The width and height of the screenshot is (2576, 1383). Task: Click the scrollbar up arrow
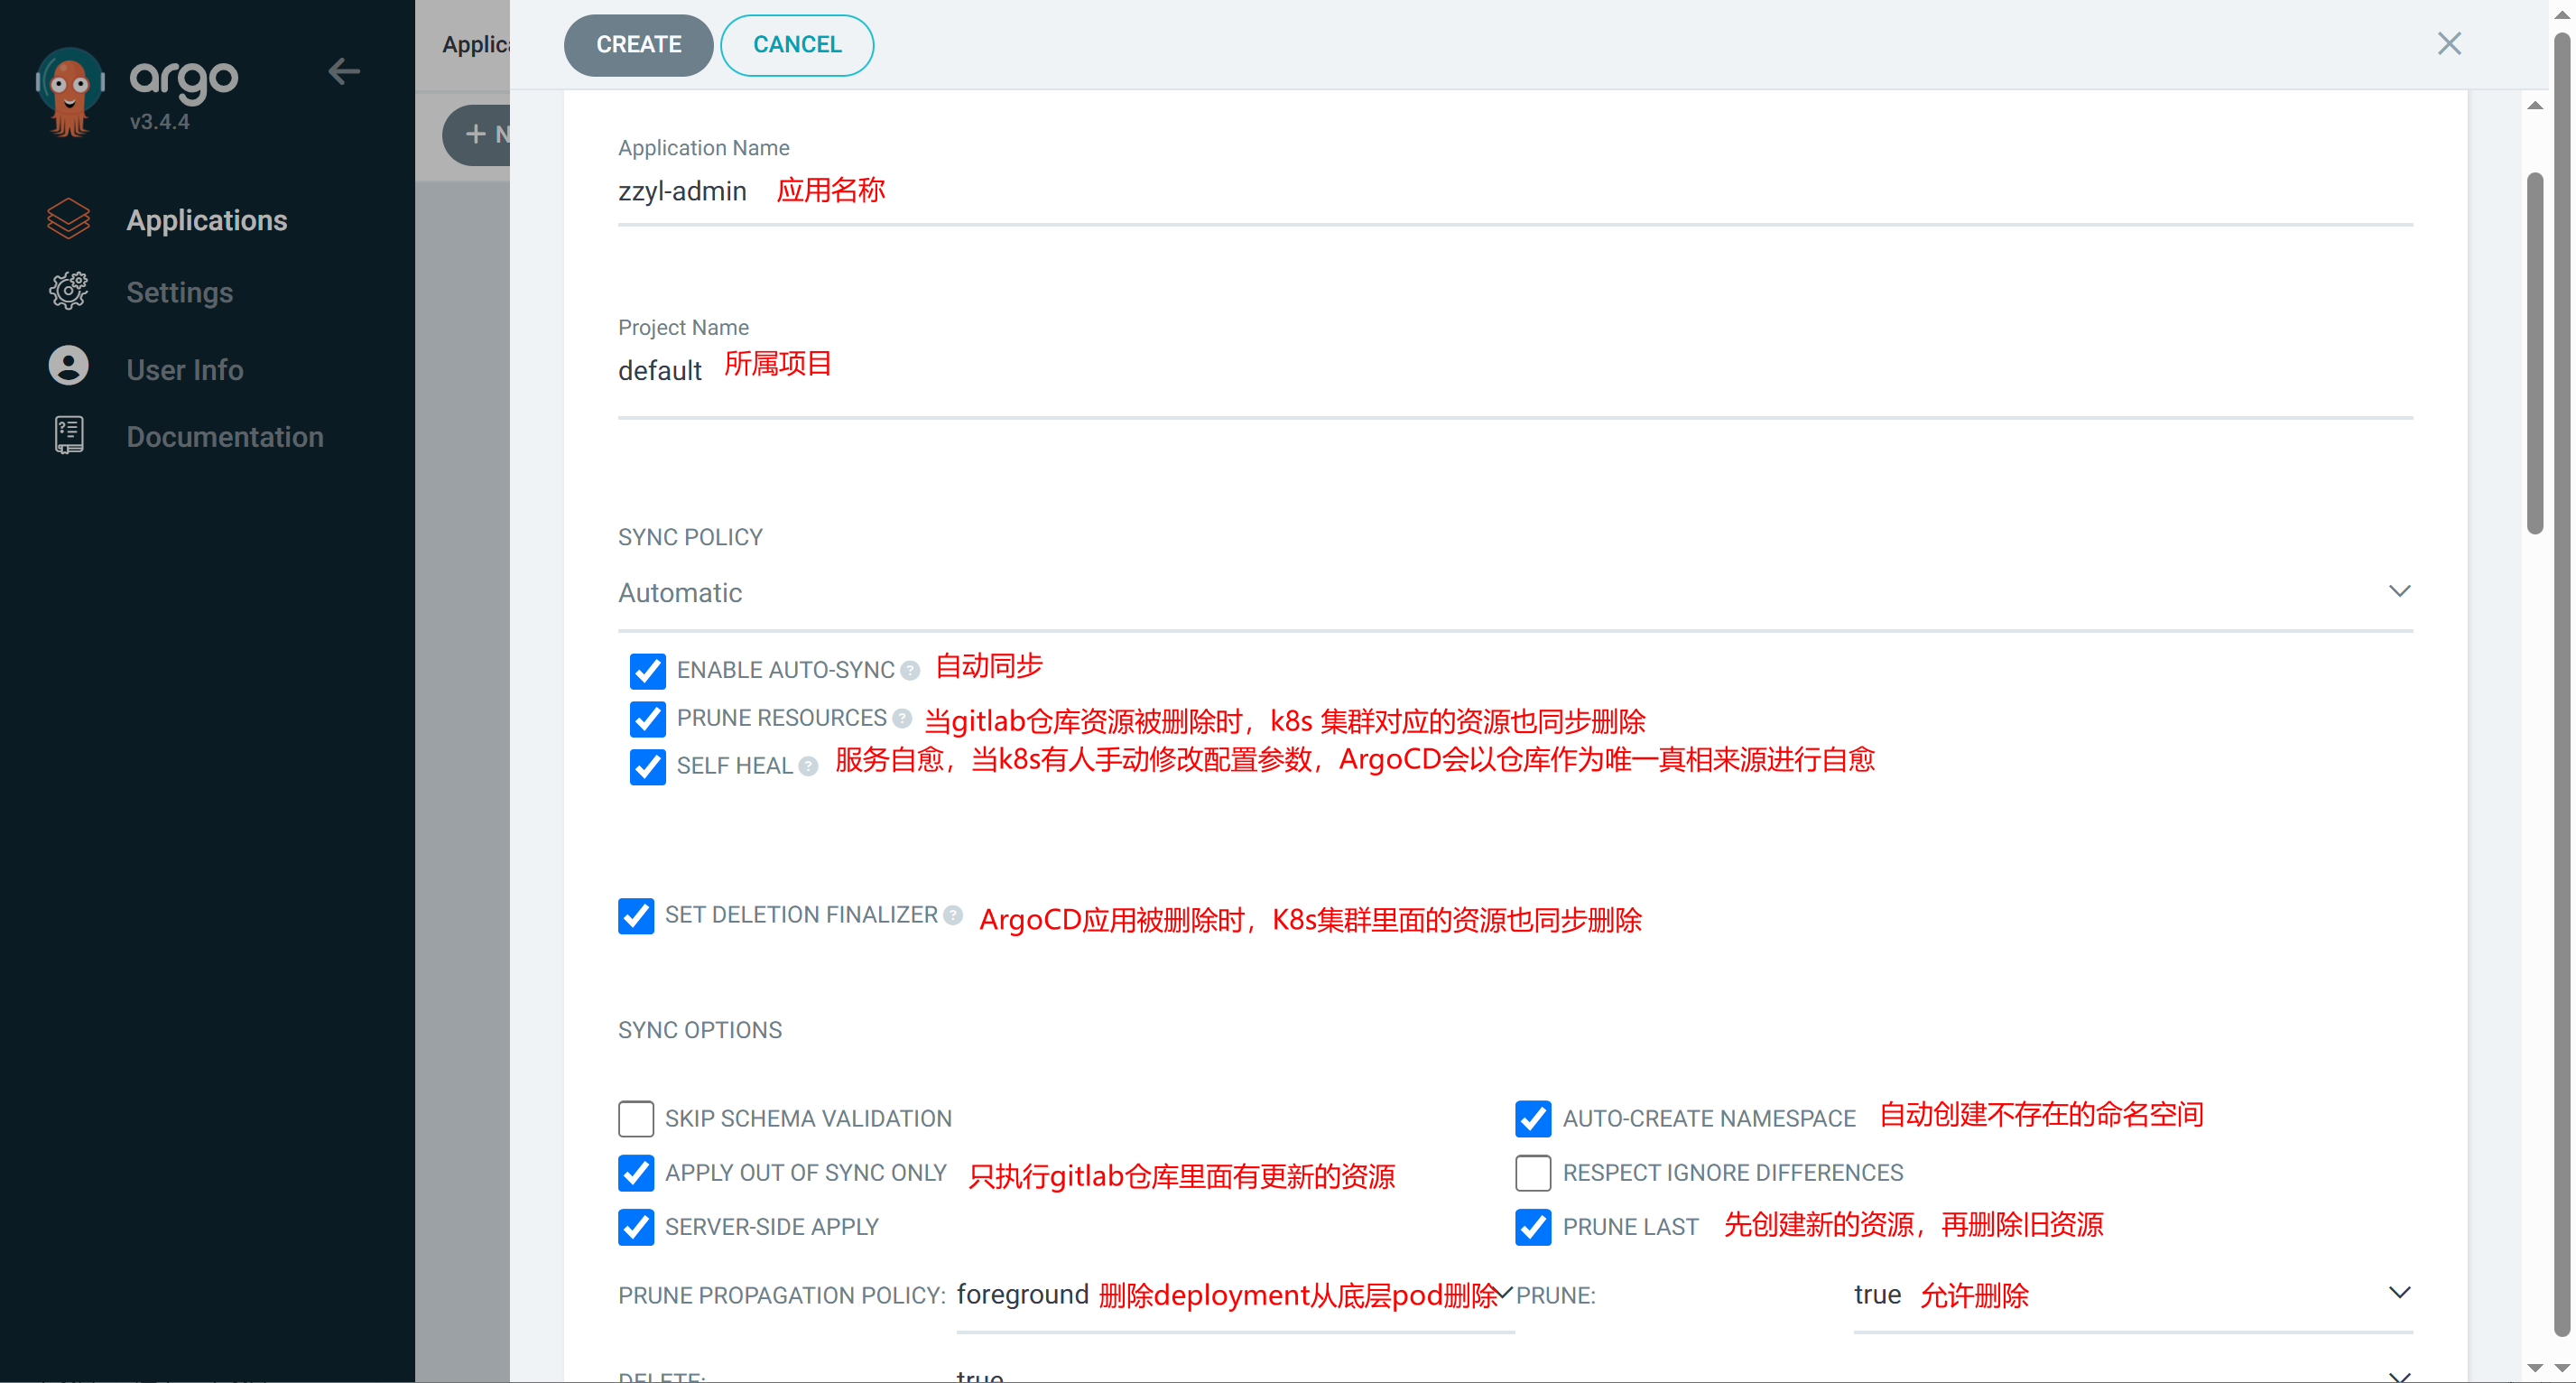pos(2535,105)
